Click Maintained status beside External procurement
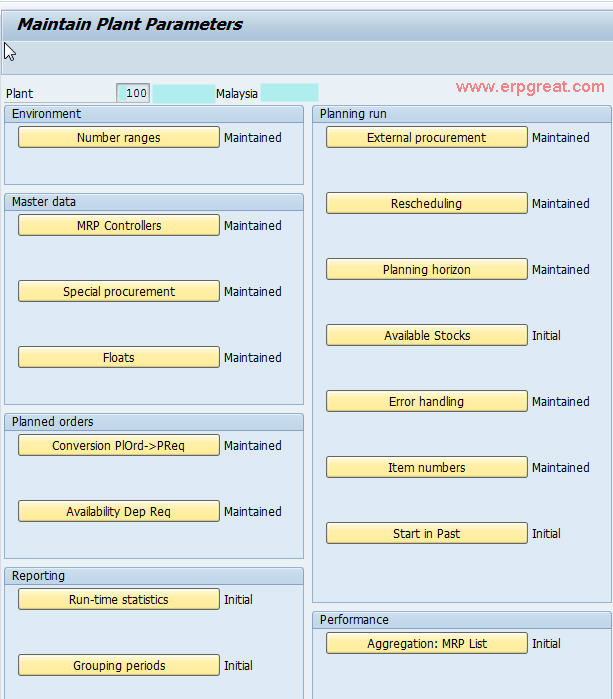Viewport: 613px width, 699px height. [561, 137]
